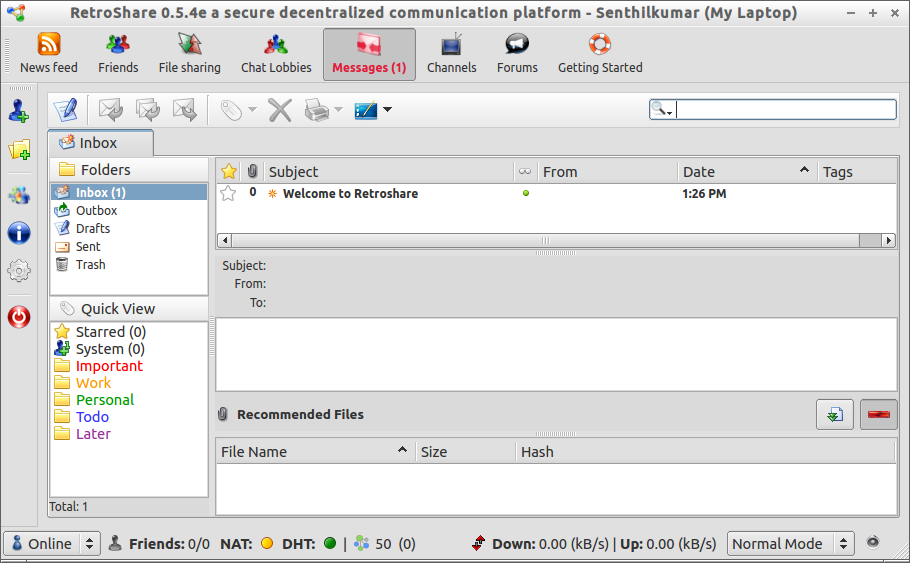Click the blue About info sidebar icon
The width and height of the screenshot is (910, 563).
(19, 233)
